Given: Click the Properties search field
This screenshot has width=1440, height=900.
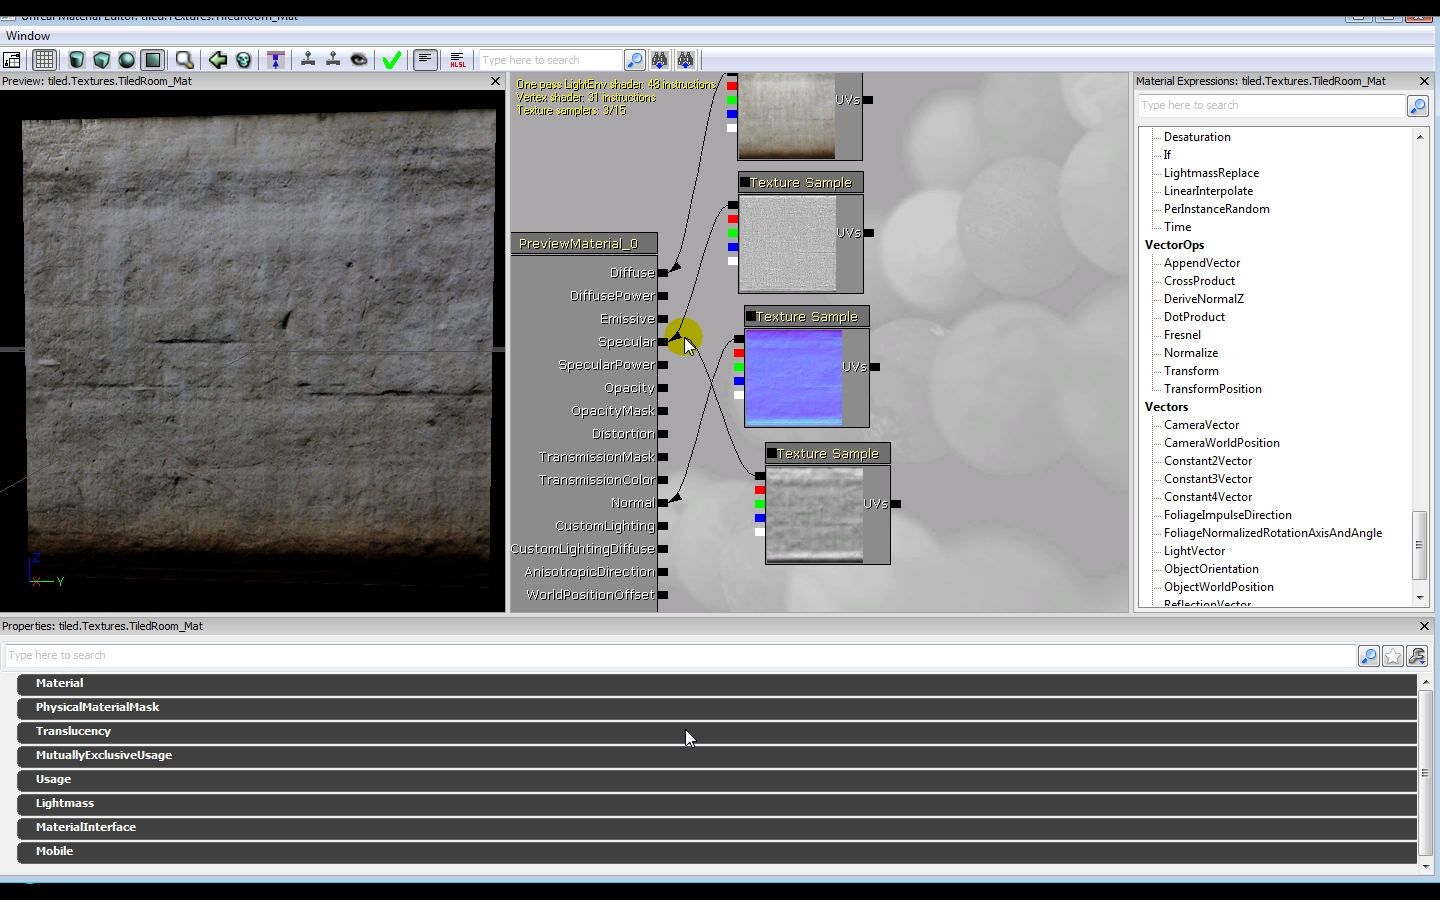Looking at the screenshot, I should 680,656.
